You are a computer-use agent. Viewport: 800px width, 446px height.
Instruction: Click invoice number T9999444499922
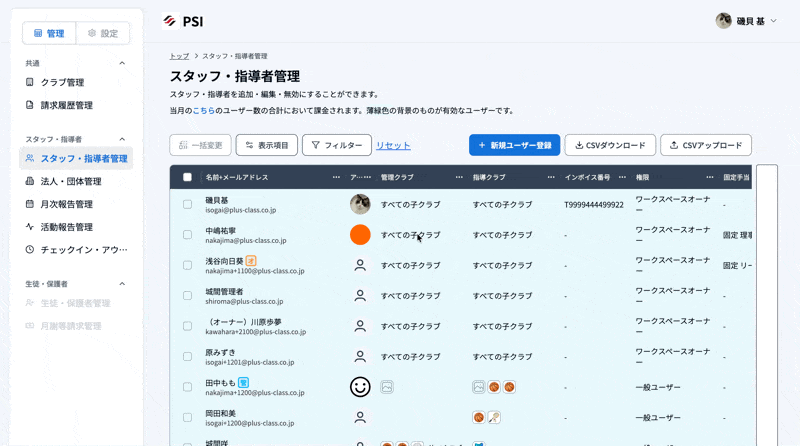(594, 205)
